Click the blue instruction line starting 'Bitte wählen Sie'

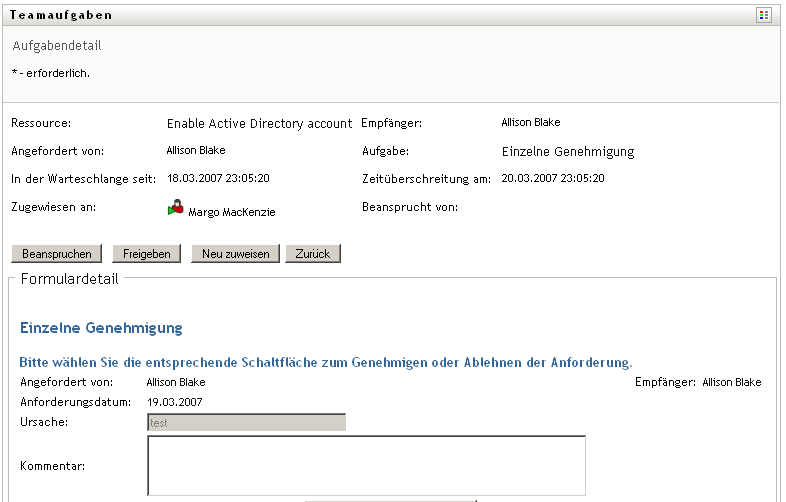pos(326,362)
